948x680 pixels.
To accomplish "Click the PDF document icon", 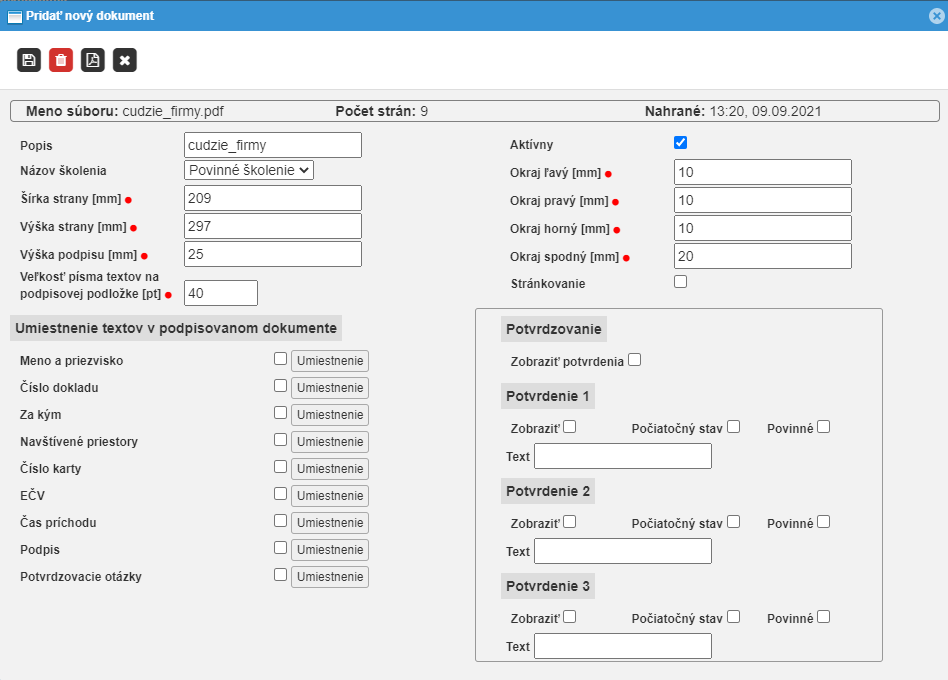I will pos(93,60).
